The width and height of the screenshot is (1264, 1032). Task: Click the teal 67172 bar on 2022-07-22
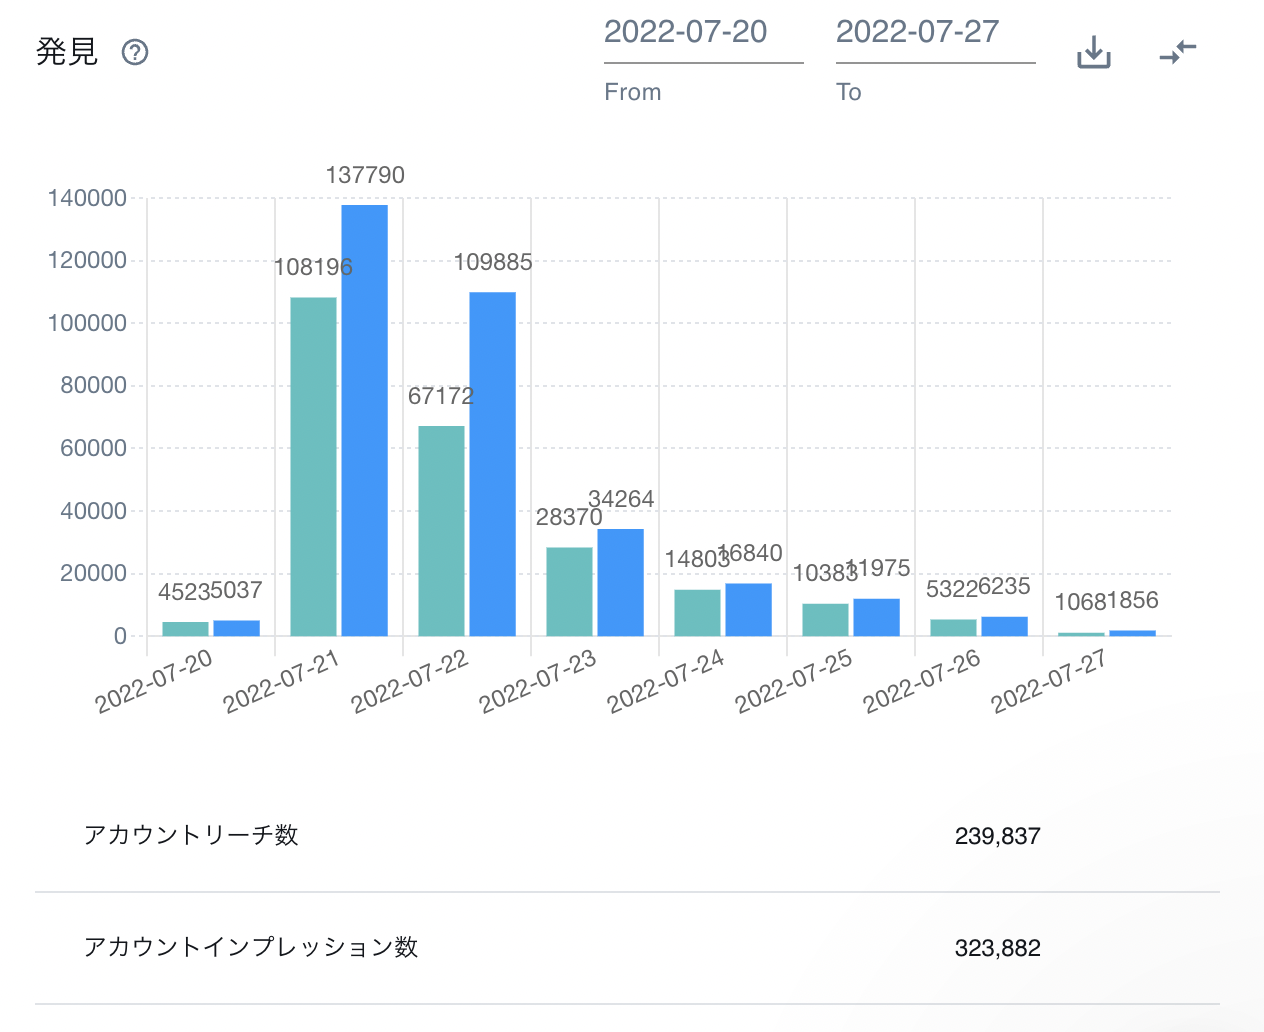click(441, 530)
